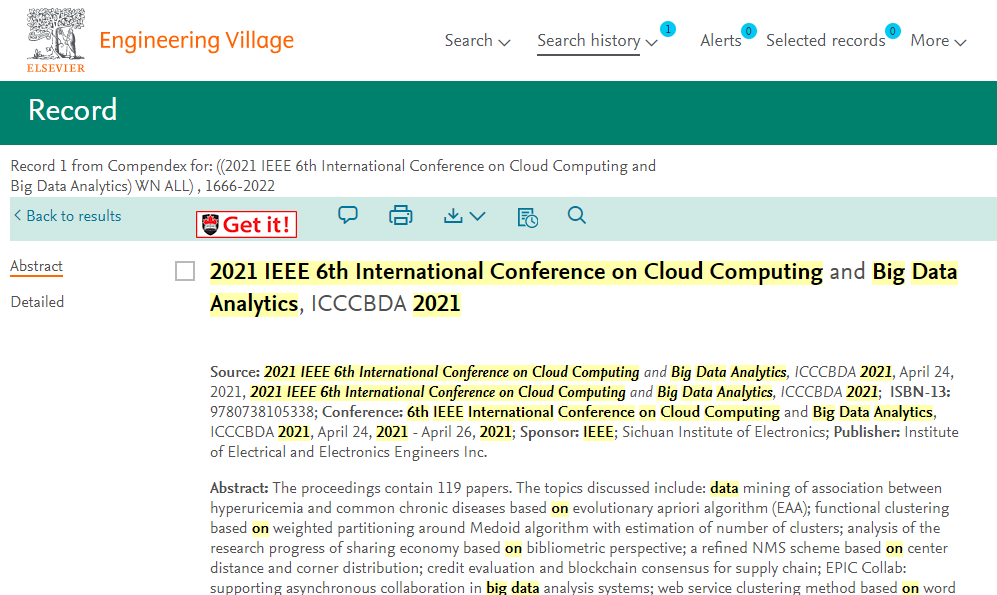The image size is (997, 595).
Task: Switch to the Detailed tab
Action: point(37,302)
